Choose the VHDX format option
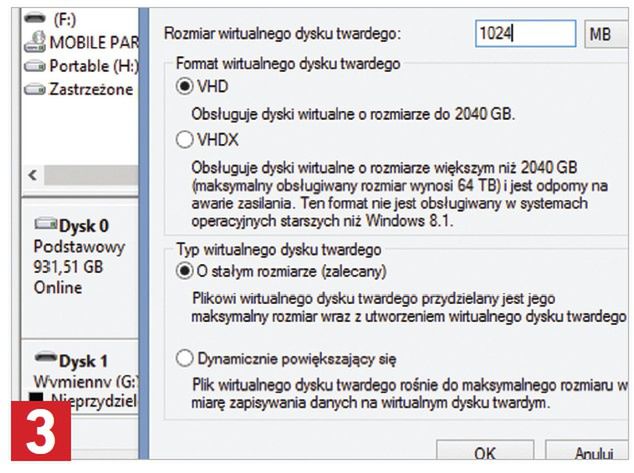 (183, 138)
